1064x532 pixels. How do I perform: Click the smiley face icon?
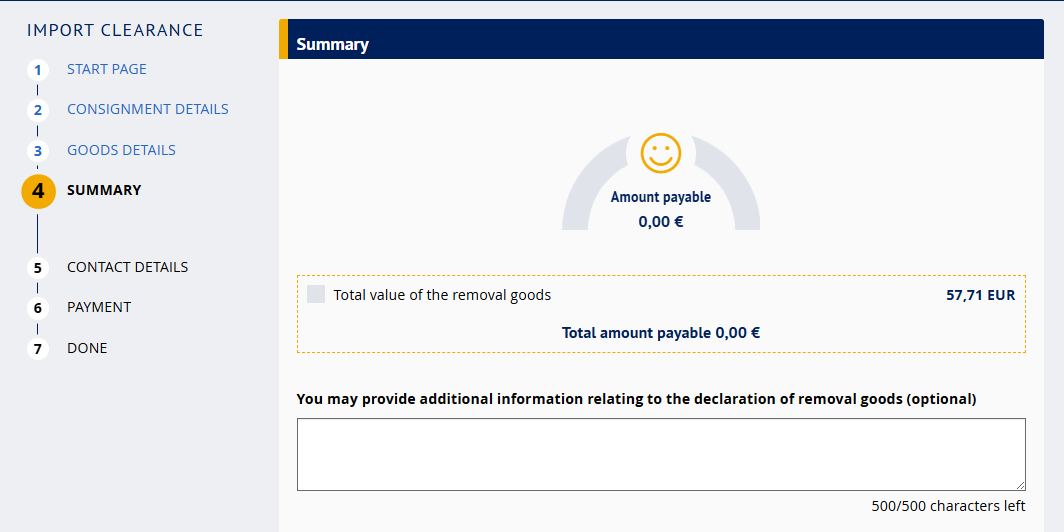[x=661, y=153]
